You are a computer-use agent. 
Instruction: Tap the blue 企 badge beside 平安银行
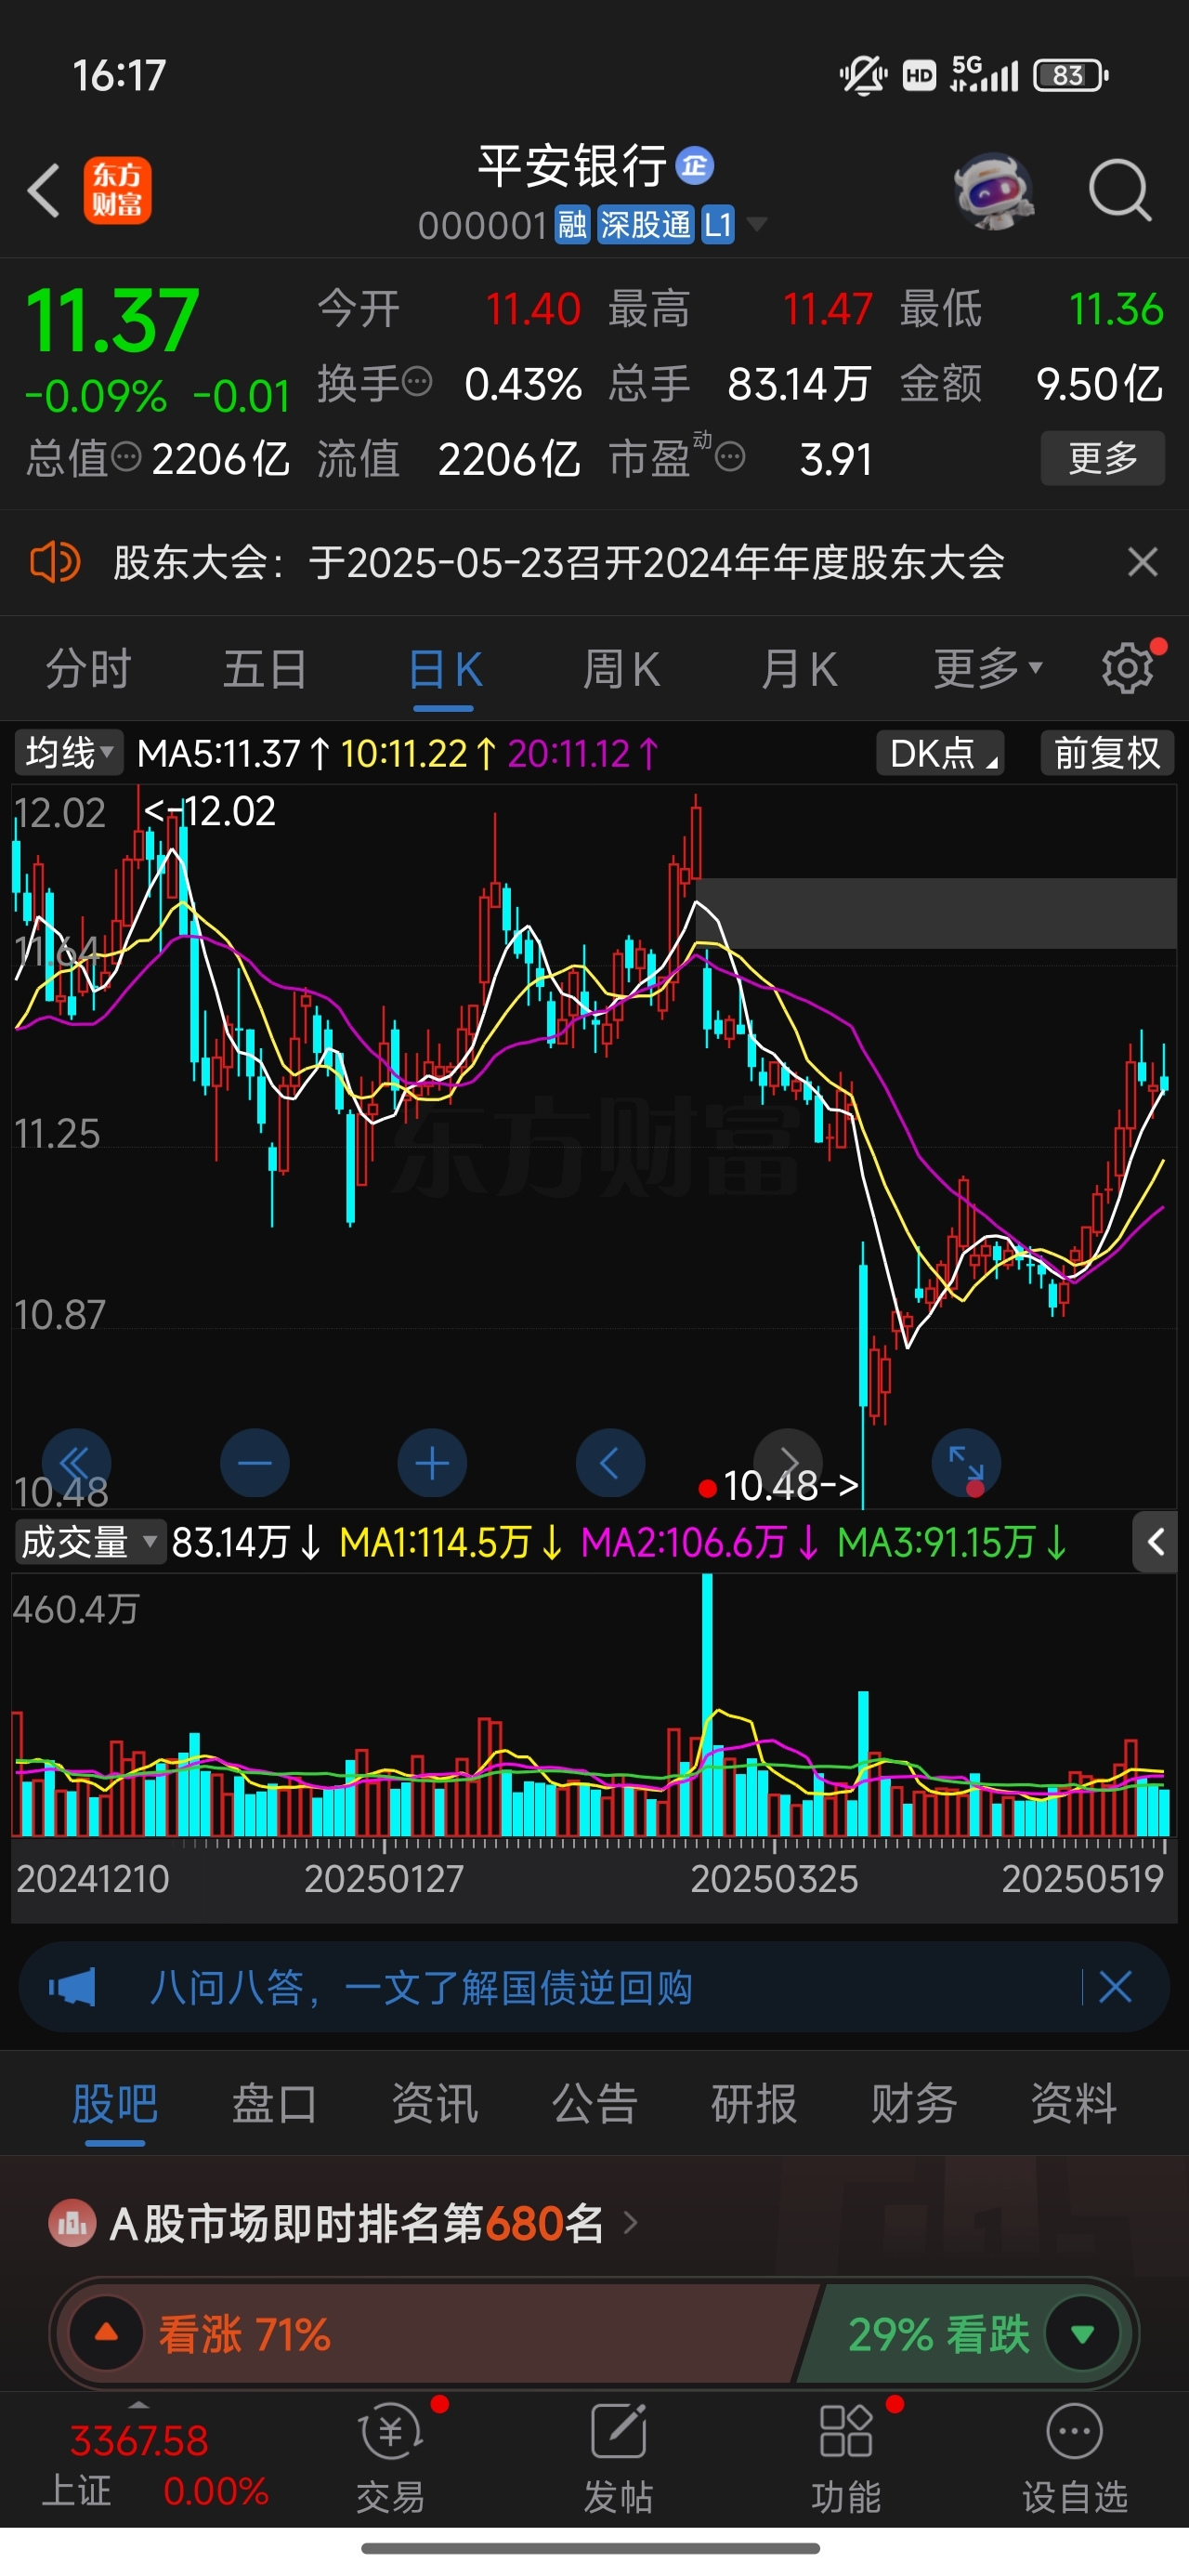[695, 165]
